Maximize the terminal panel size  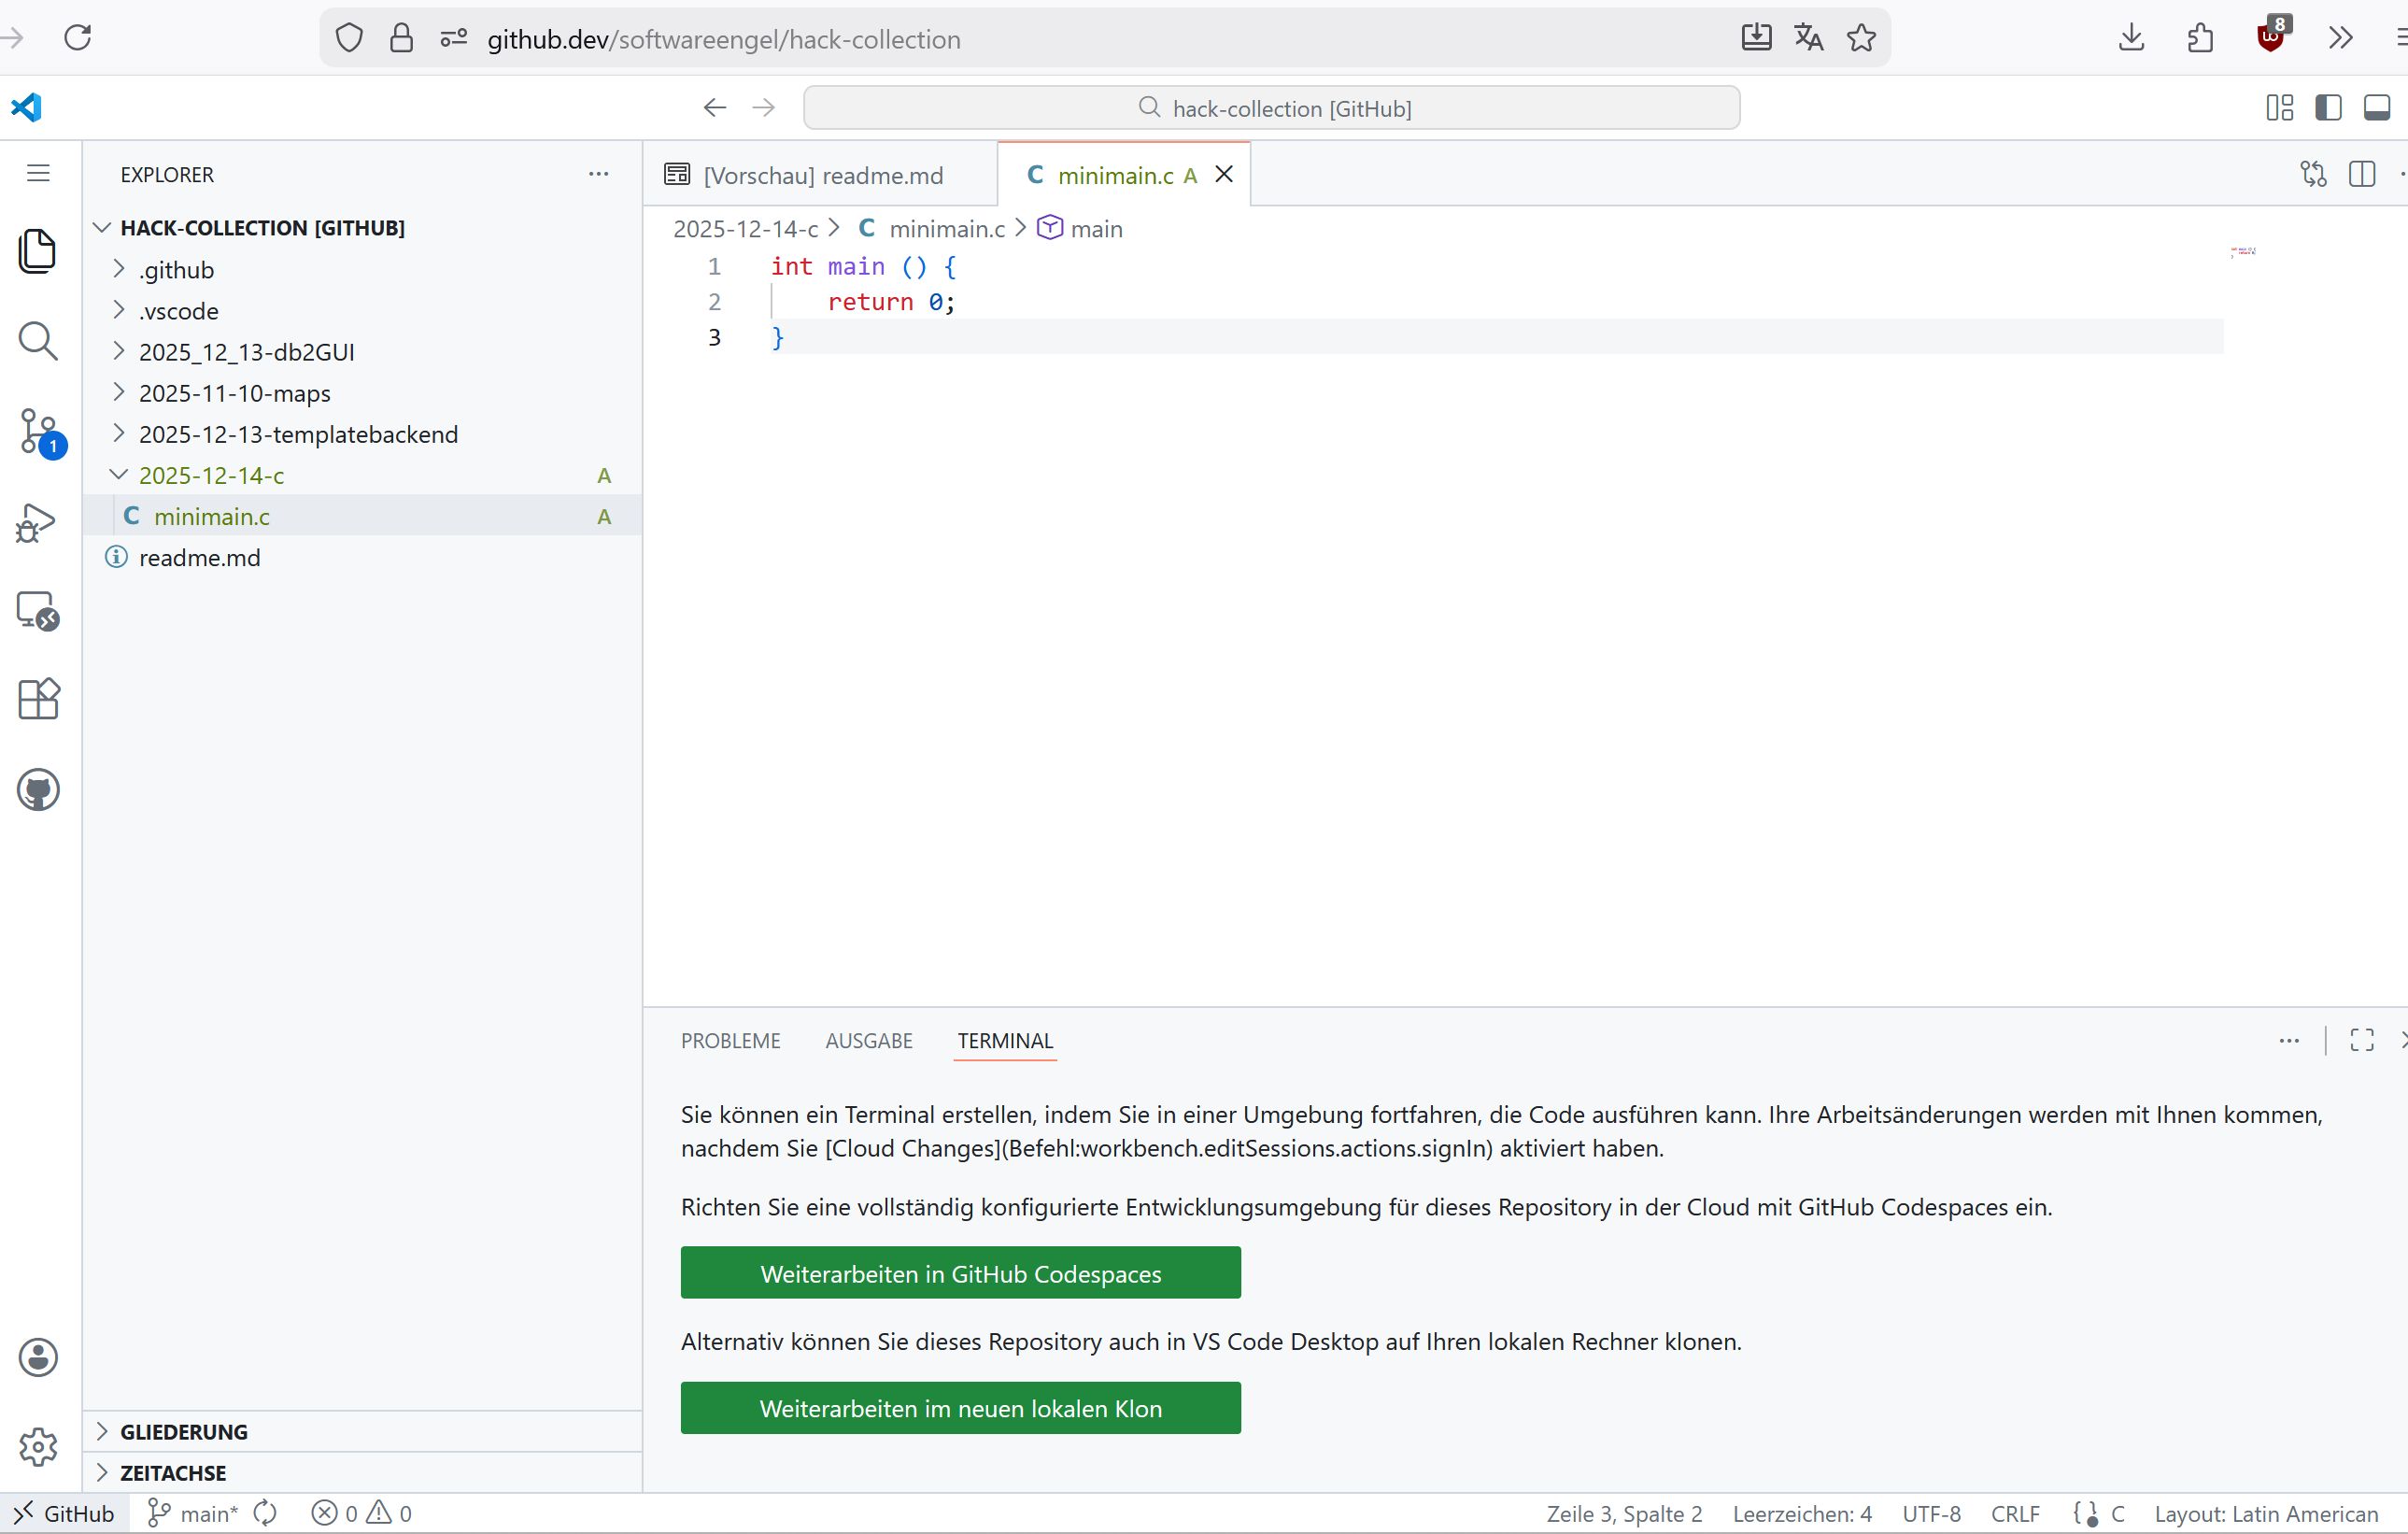click(2361, 1040)
